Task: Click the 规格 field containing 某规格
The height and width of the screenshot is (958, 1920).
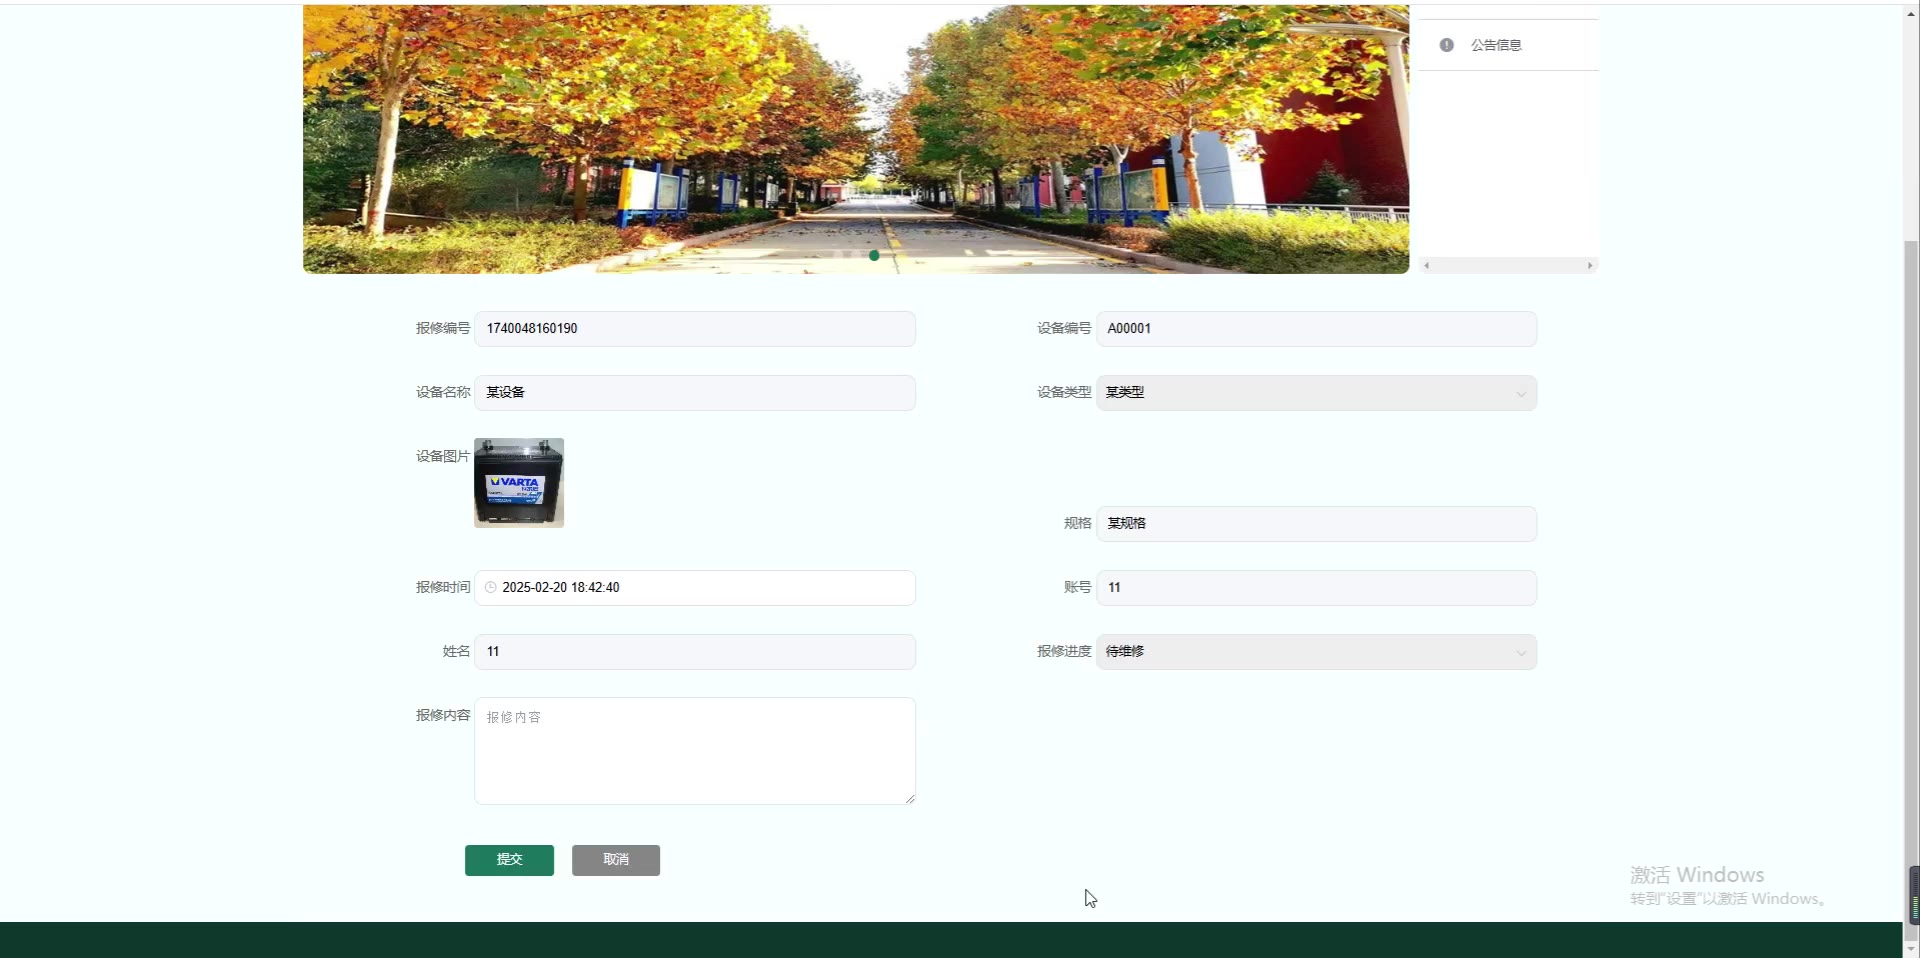Action: click(x=1315, y=524)
